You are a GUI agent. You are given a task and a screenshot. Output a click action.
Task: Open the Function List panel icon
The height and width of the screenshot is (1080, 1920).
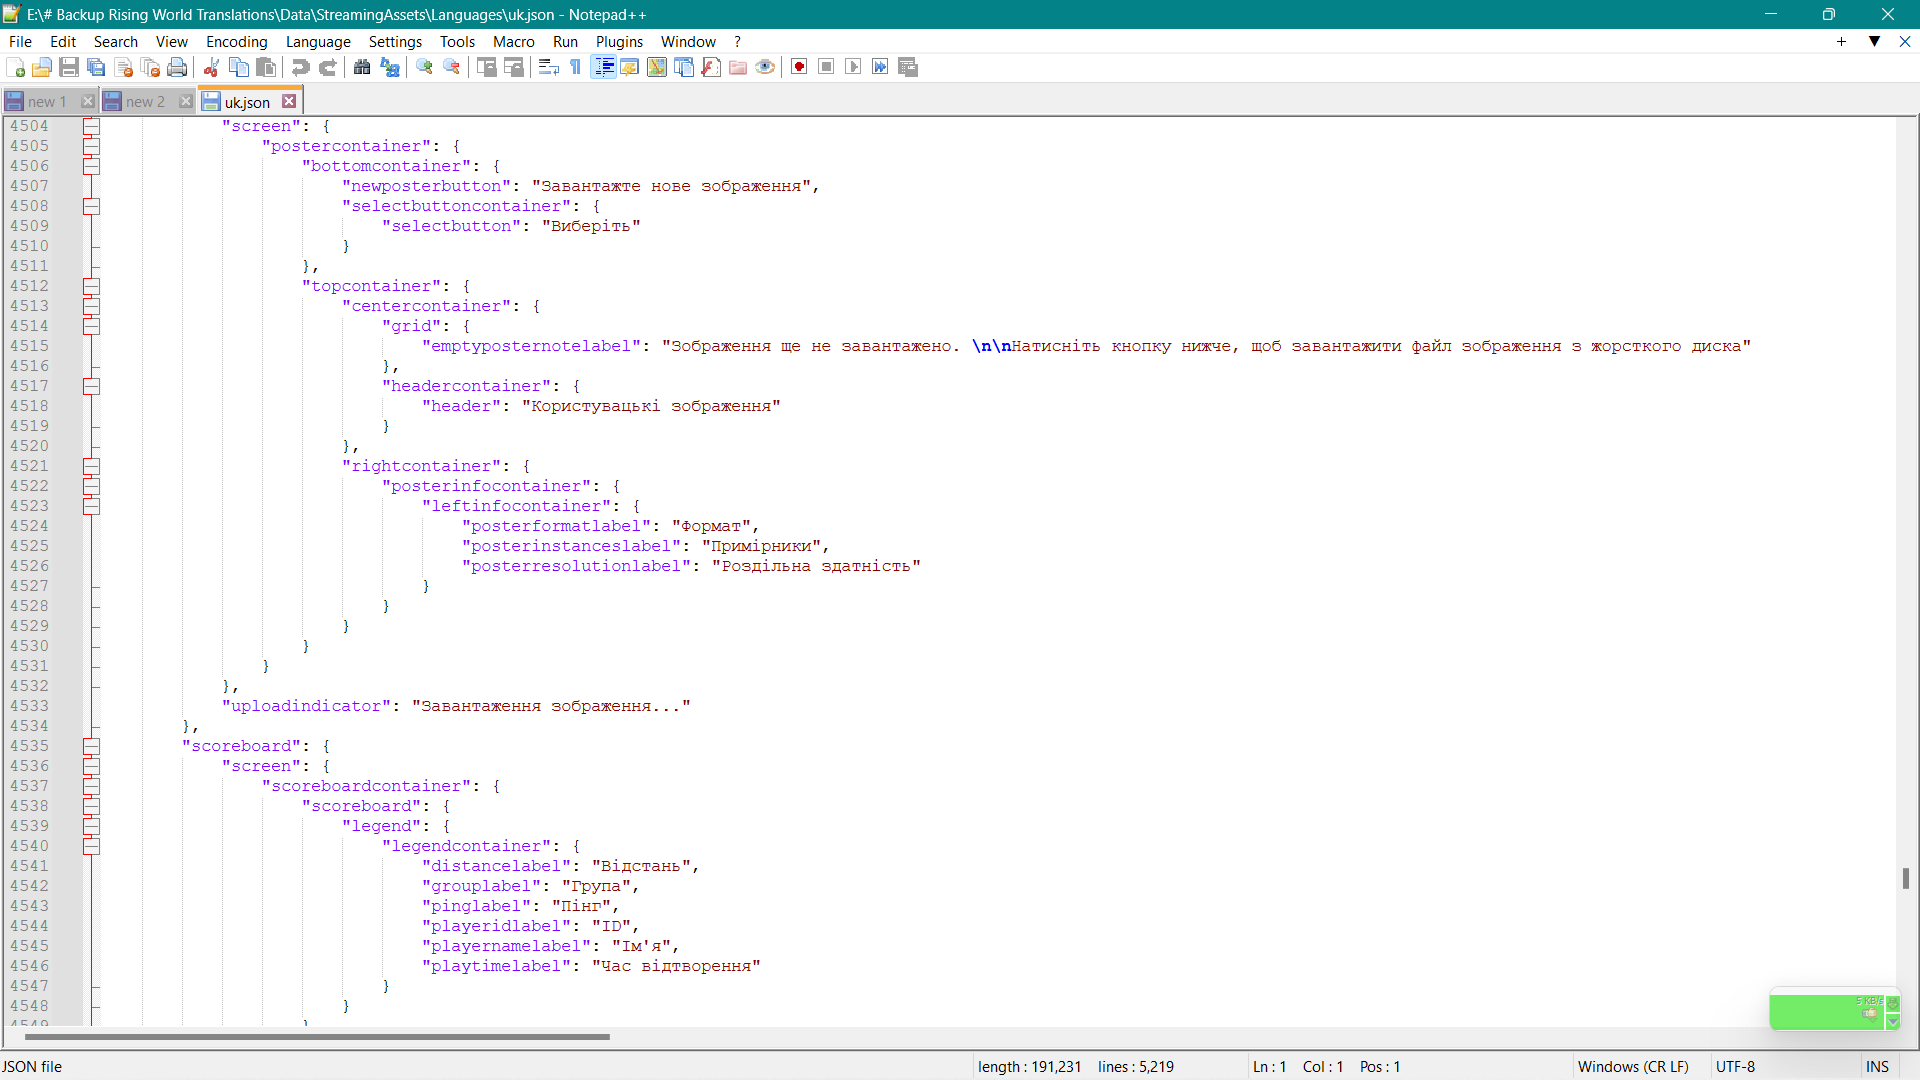tap(711, 67)
